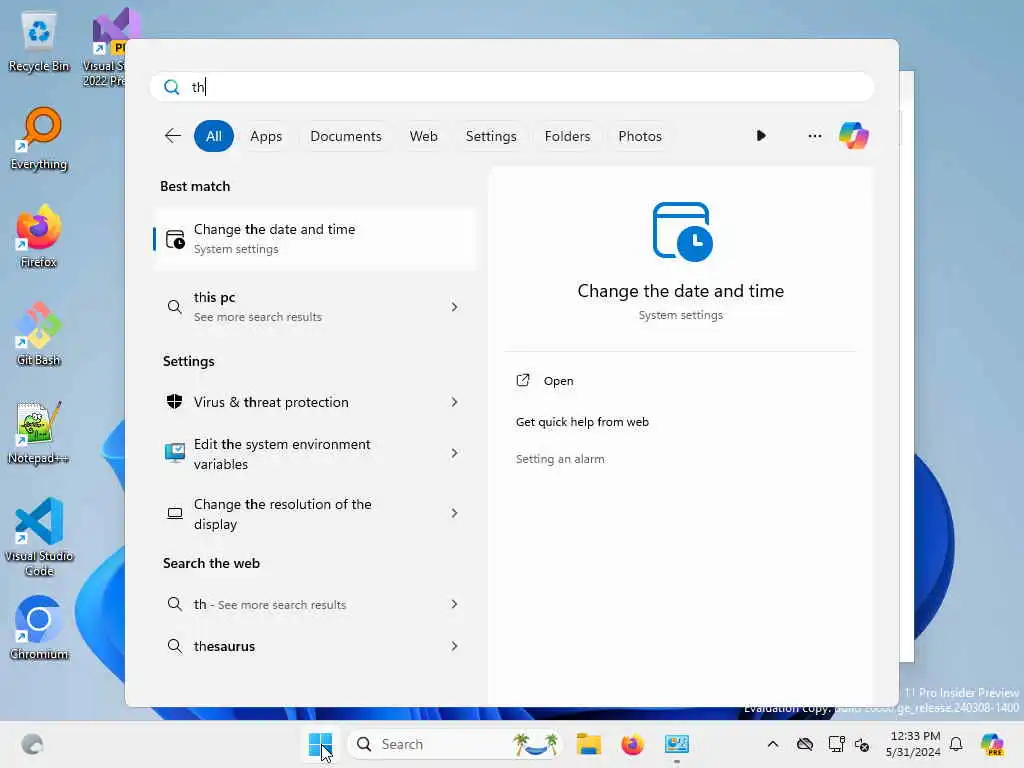The height and width of the screenshot is (768, 1024).
Task: Switch to the Documents filter tab
Action: tap(345, 136)
